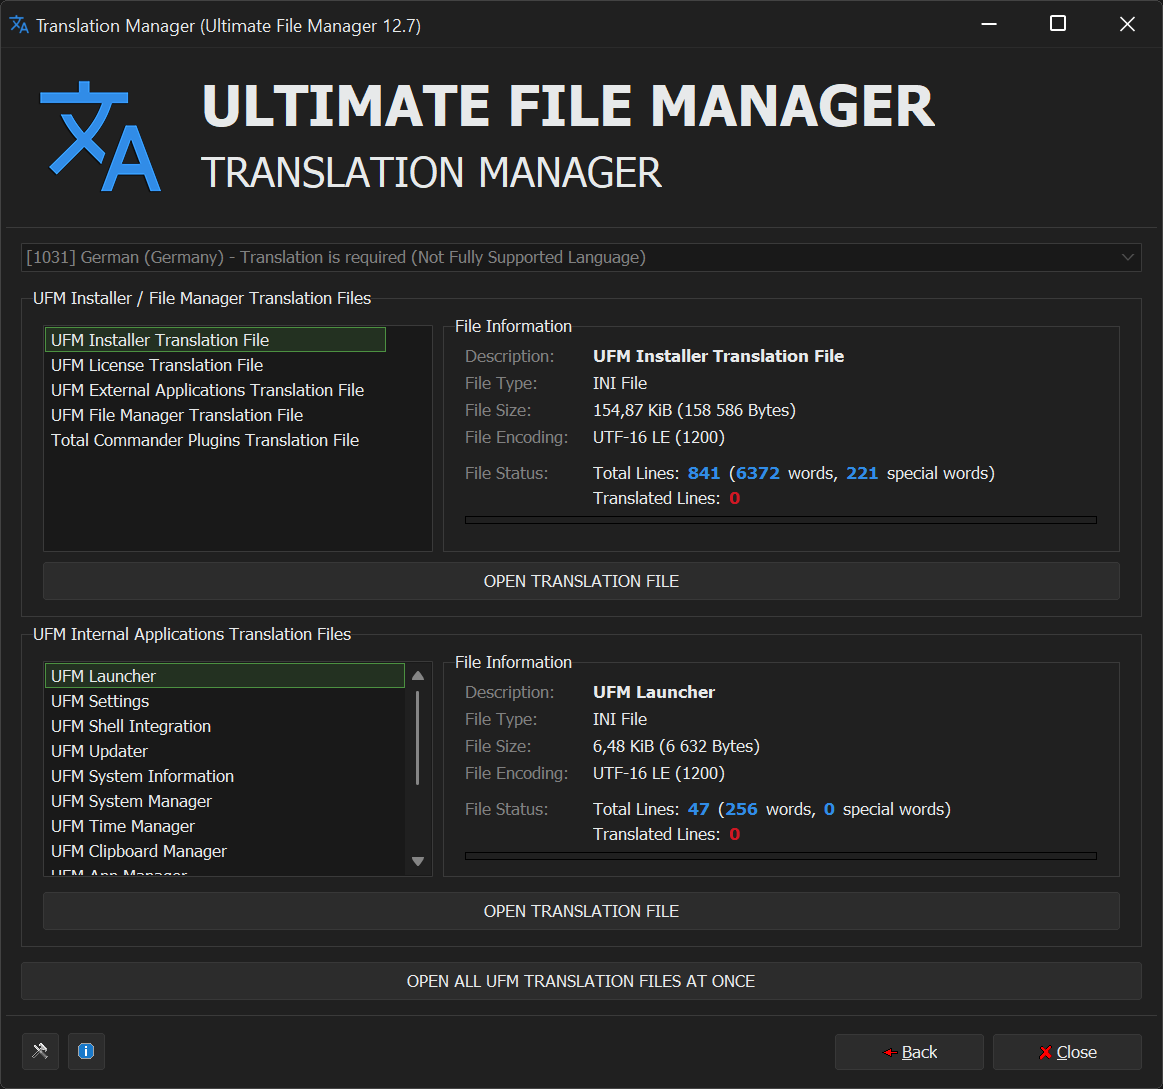
Task: Select UFM File Manager Translation File
Action: click(177, 415)
